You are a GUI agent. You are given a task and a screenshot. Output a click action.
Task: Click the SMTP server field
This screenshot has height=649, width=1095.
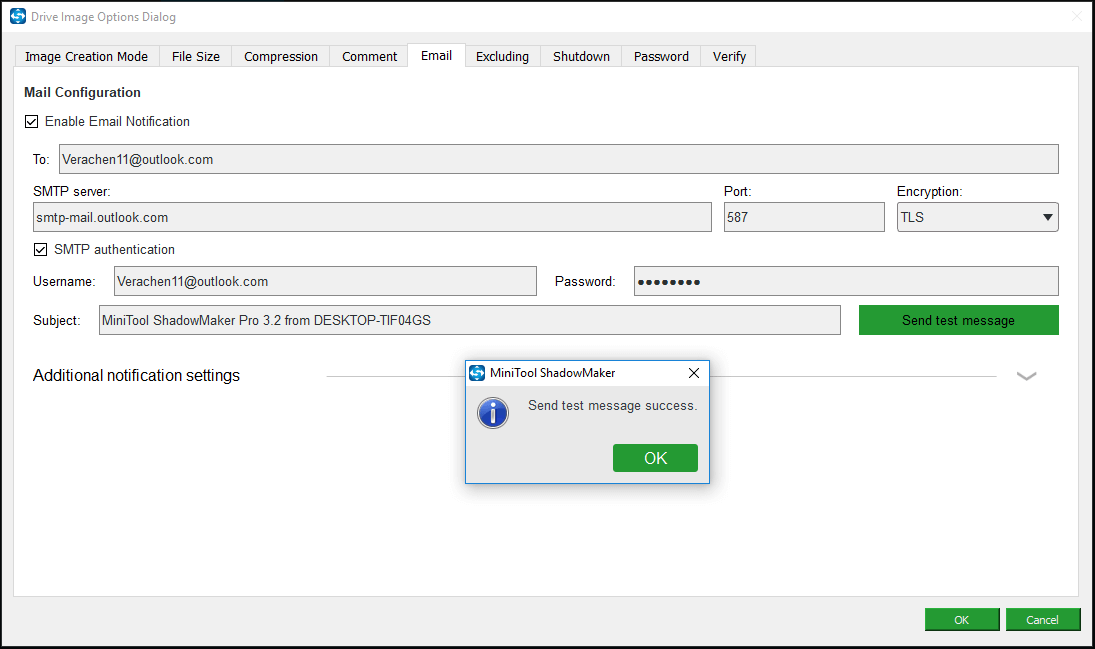tap(372, 217)
